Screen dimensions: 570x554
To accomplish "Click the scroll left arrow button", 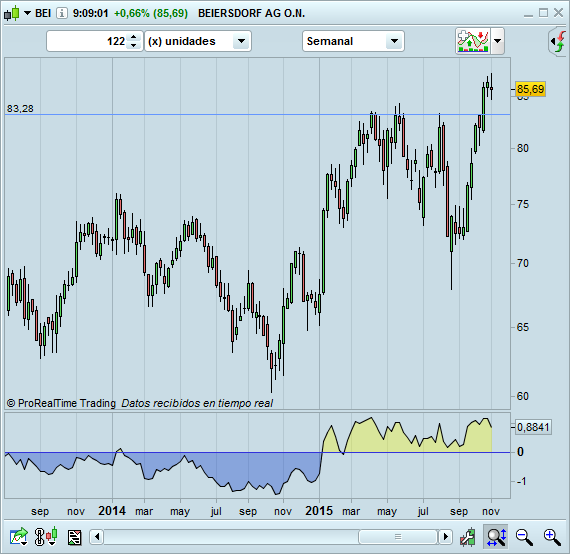I will tap(97, 537).
